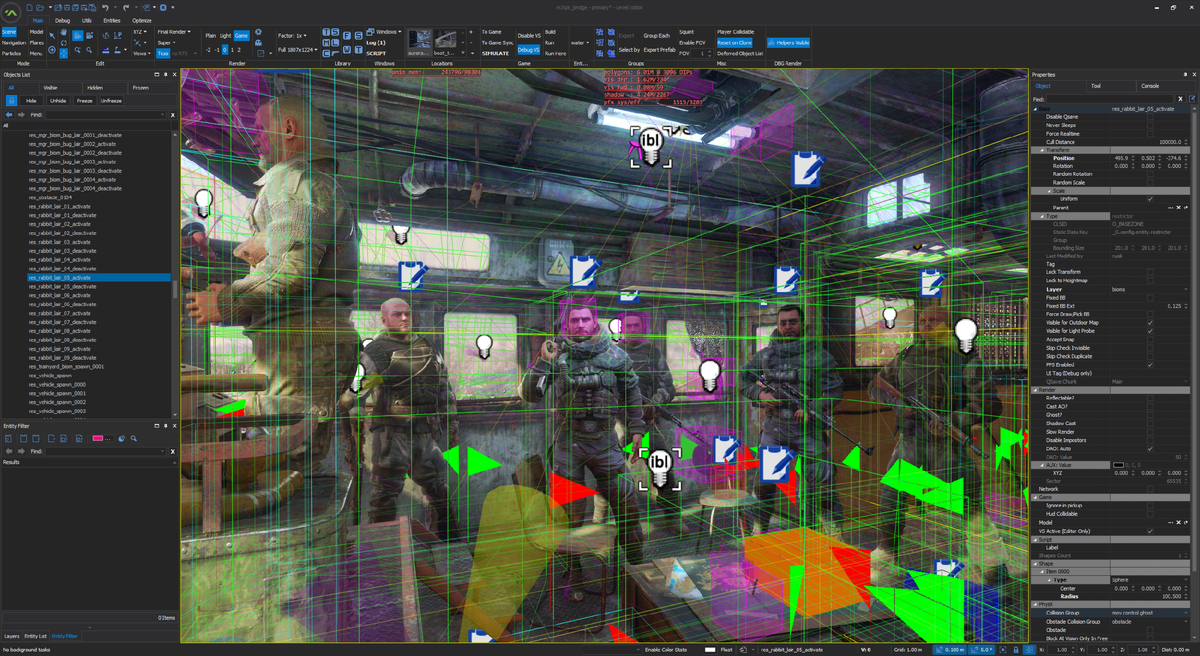Toggle the Reset on Clone option
Image resolution: width=1200 pixels, height=656 pixels.
pyautogui.click(x=734, y=43)
